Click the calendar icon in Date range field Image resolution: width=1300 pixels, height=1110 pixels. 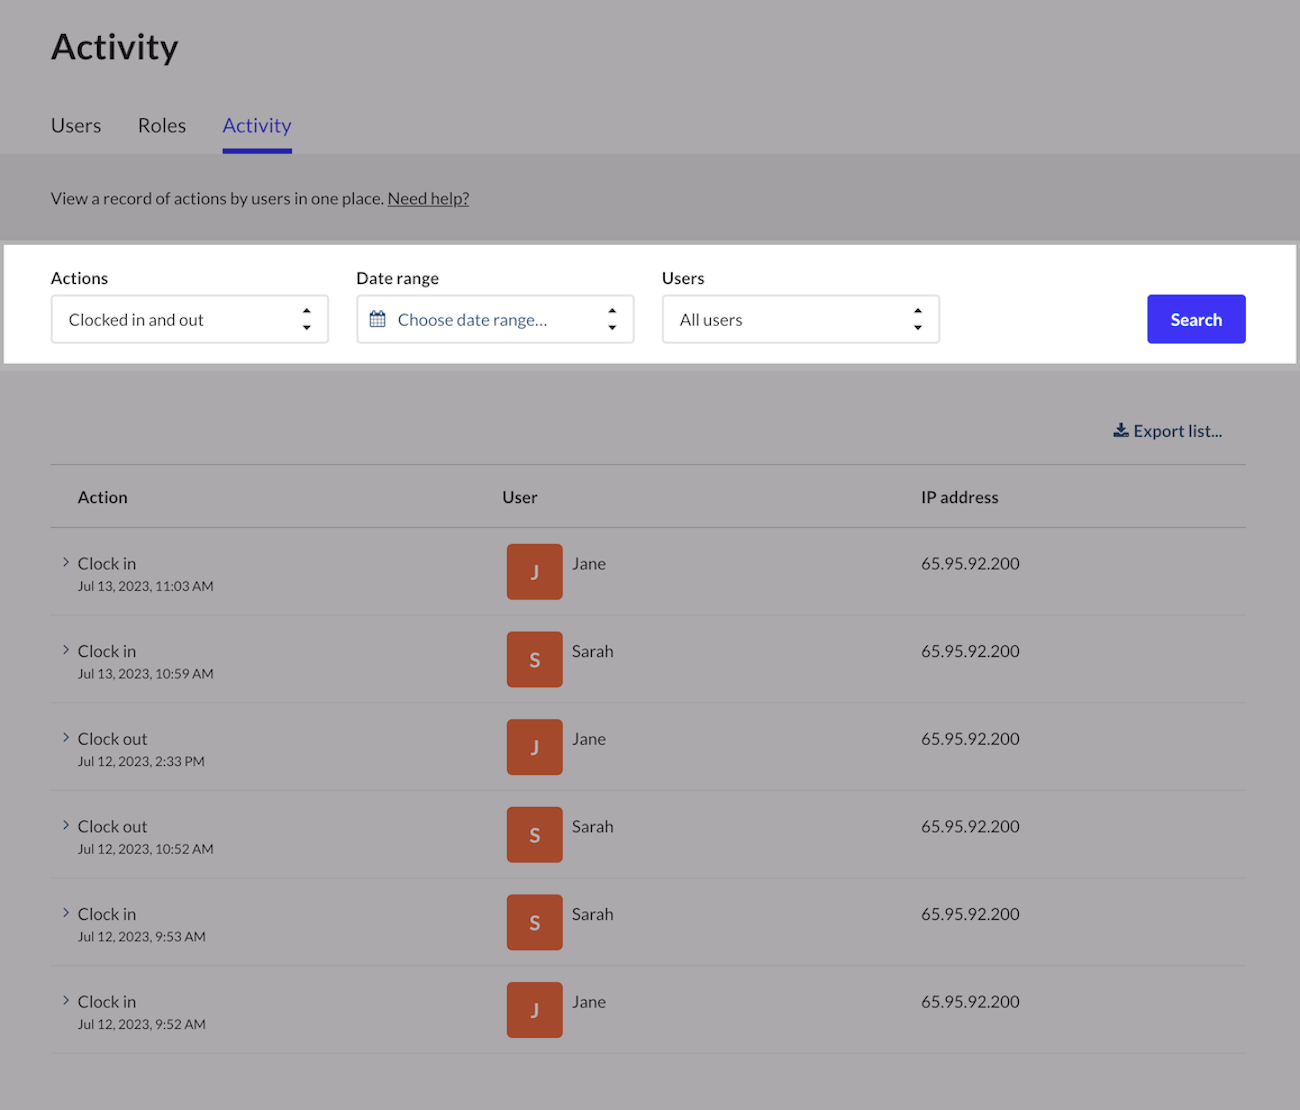click(377, 320)
